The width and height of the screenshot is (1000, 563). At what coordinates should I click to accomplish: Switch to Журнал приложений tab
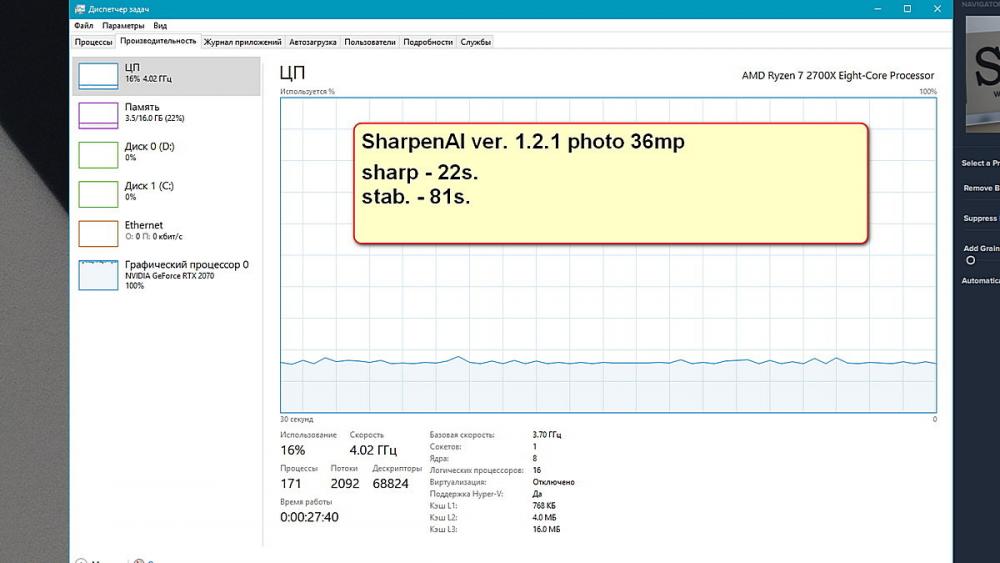click(x=242, y=42)
